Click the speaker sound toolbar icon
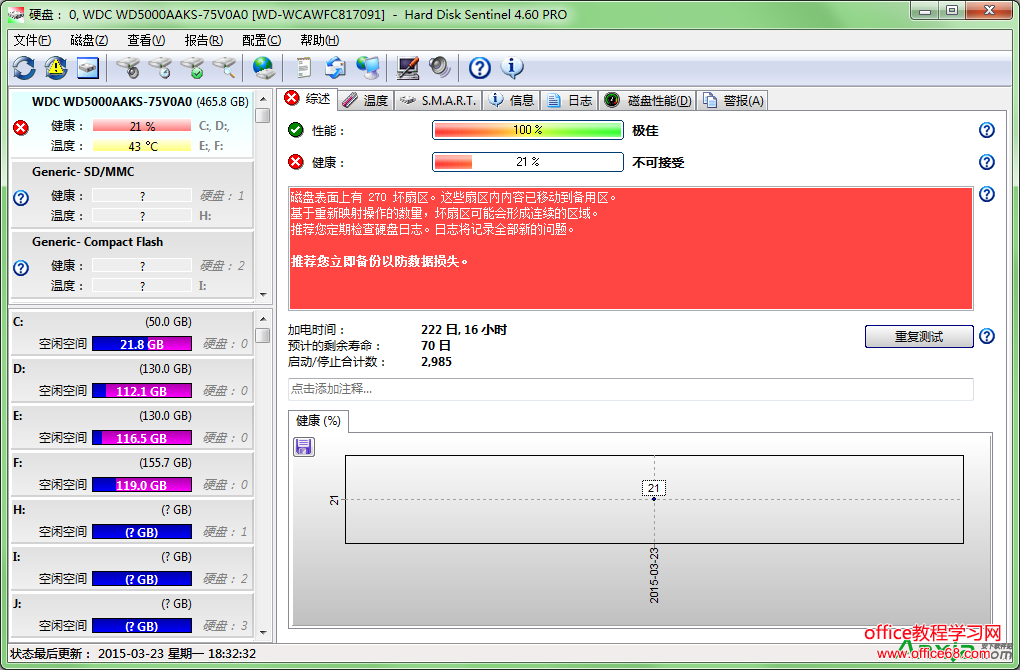 [x=440, y=68]
